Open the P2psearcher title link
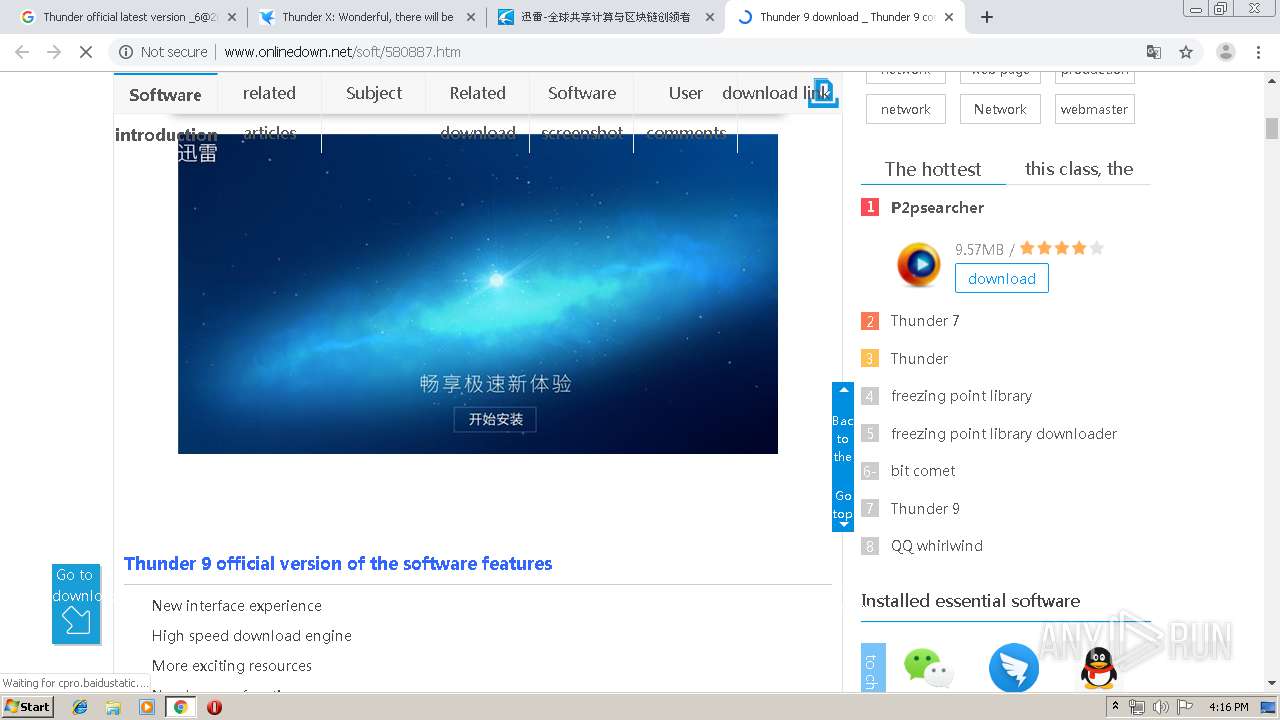The height and width of the screenshot is (720, 1280). [937, 207]
